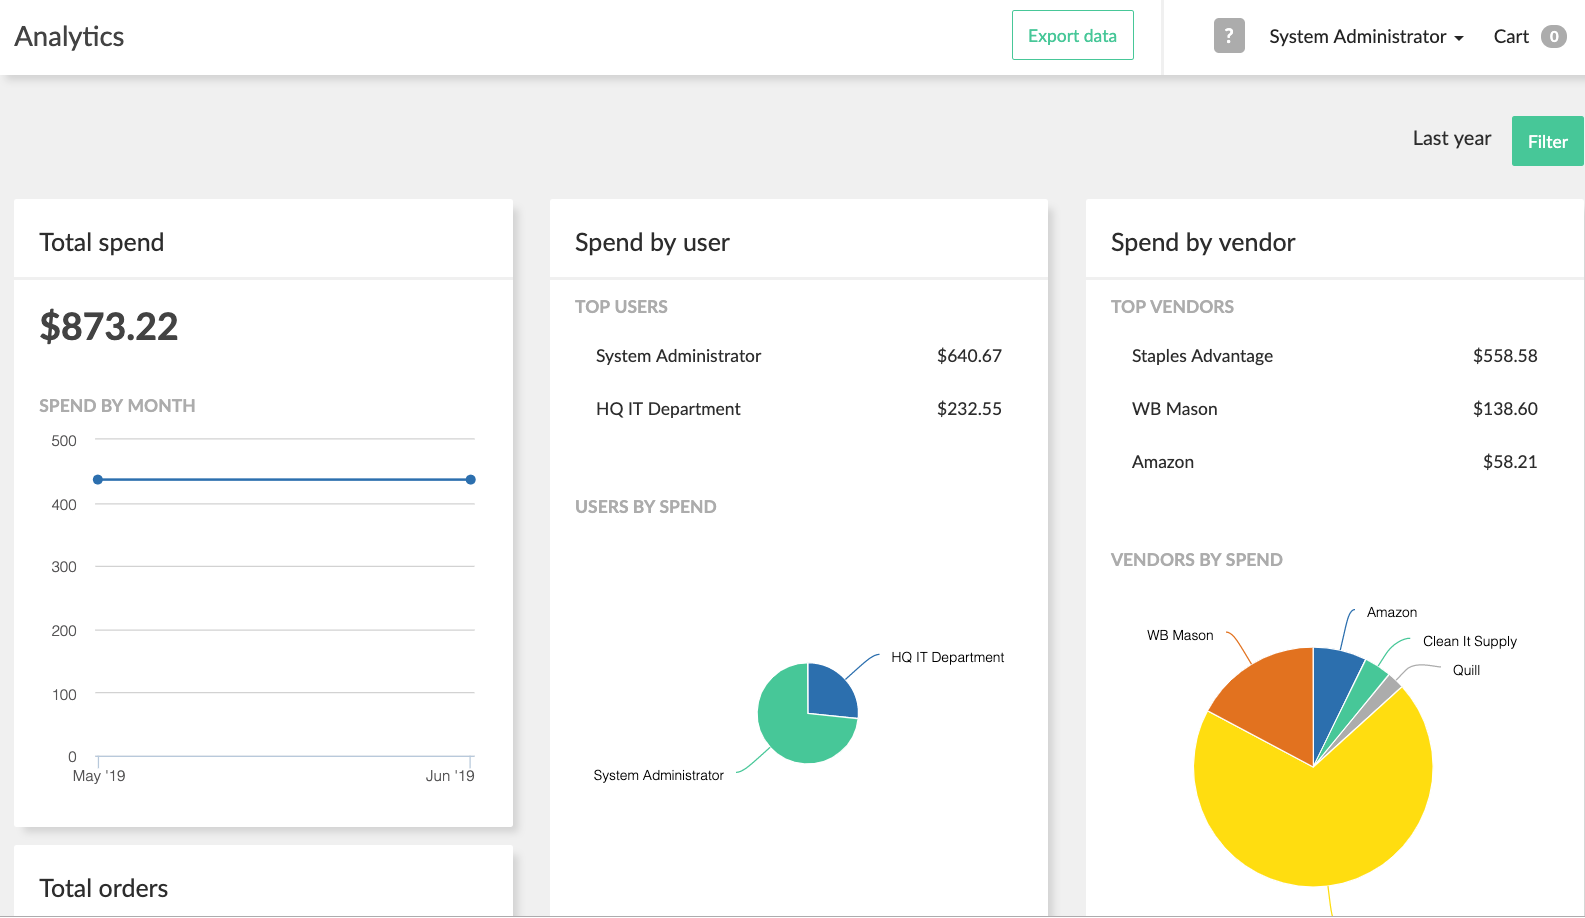Click the Analytics page title
Image resolution: width=1585 pixels, height=918 pixels.
69,37
